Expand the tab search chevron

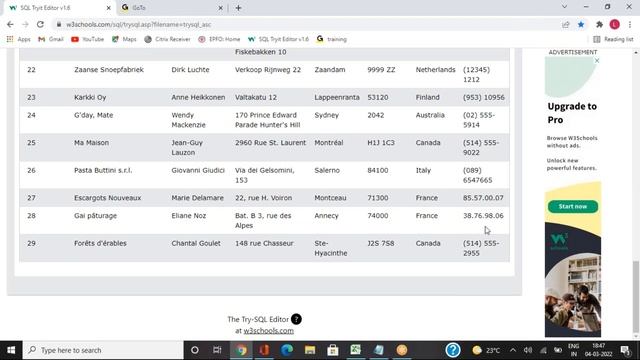[x=564, y=7]
